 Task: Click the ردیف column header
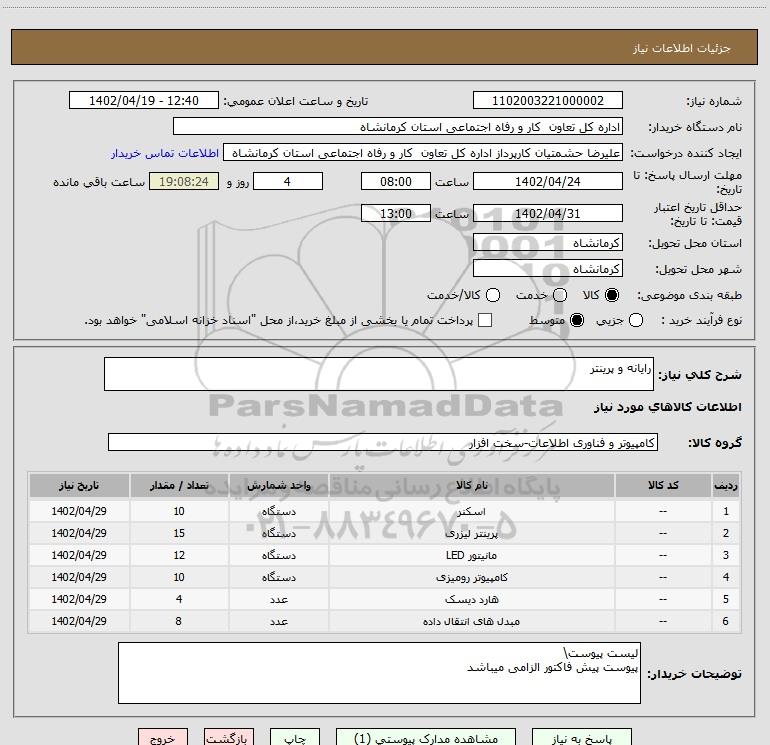click(726, 485)
